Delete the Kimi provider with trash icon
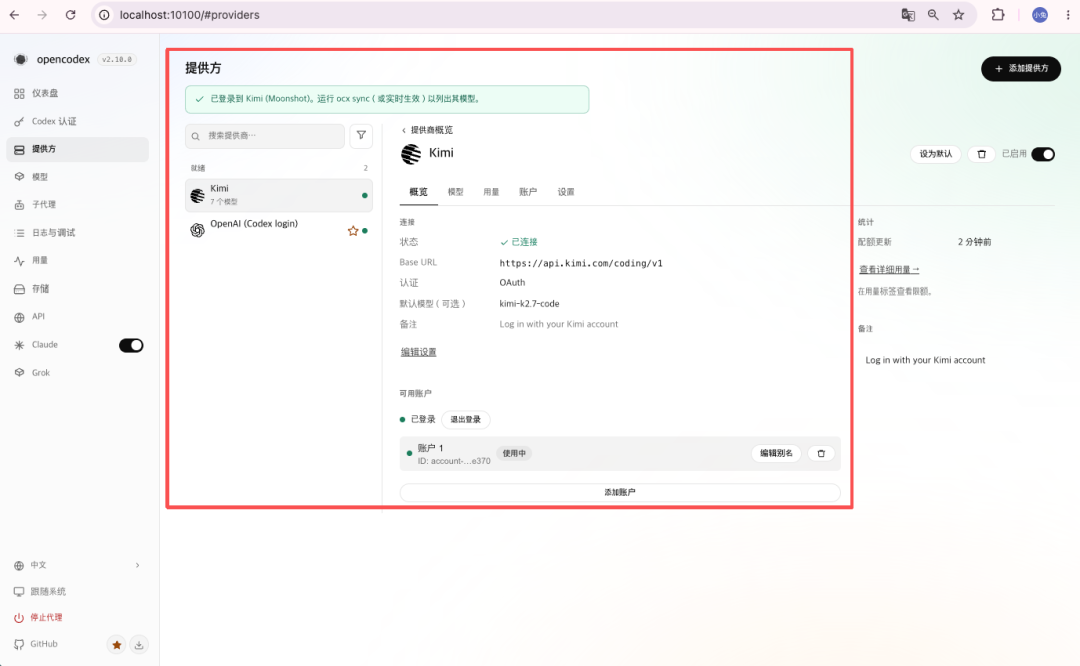The image size is (1080, 666). click(x=982, y=154)
